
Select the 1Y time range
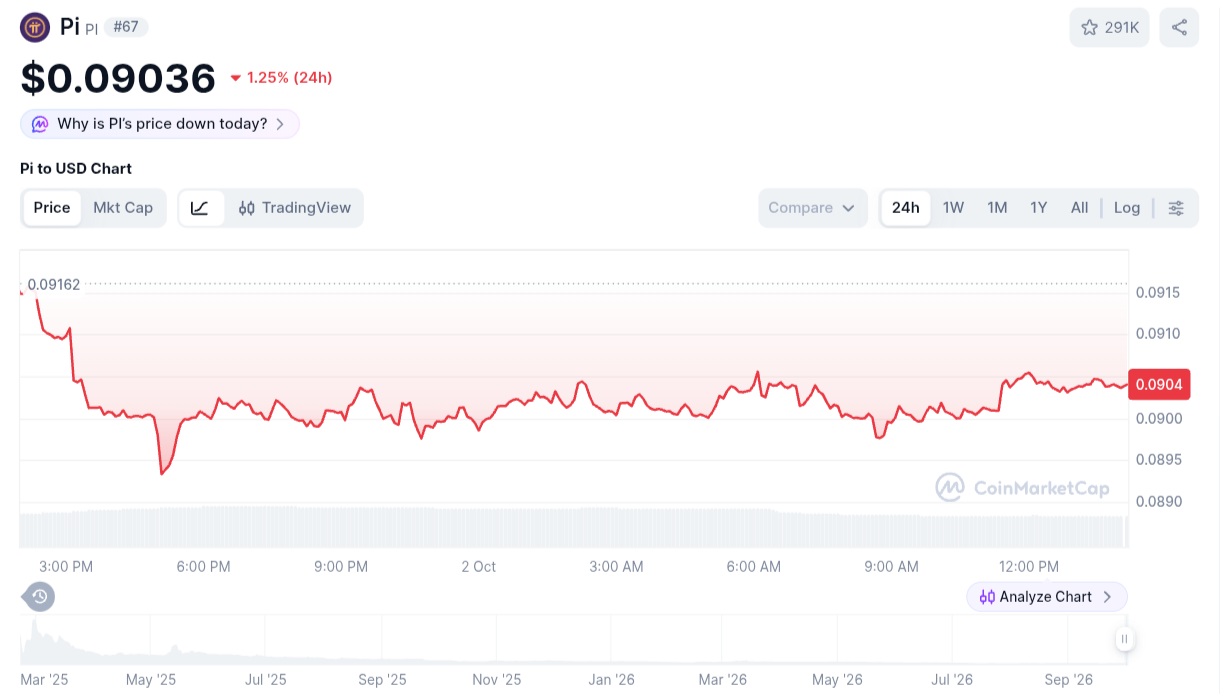(x=1039, y=208)
